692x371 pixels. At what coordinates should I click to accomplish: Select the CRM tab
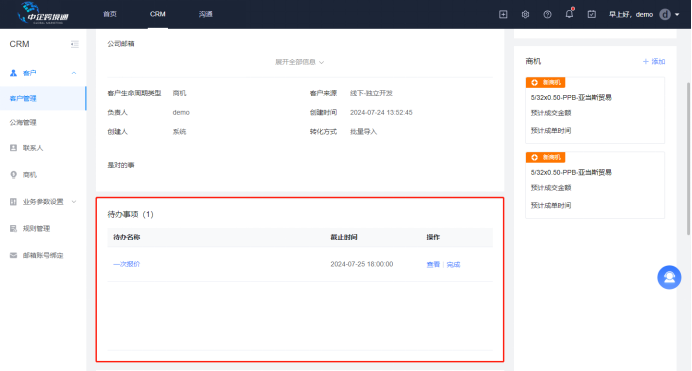(158, 14)
